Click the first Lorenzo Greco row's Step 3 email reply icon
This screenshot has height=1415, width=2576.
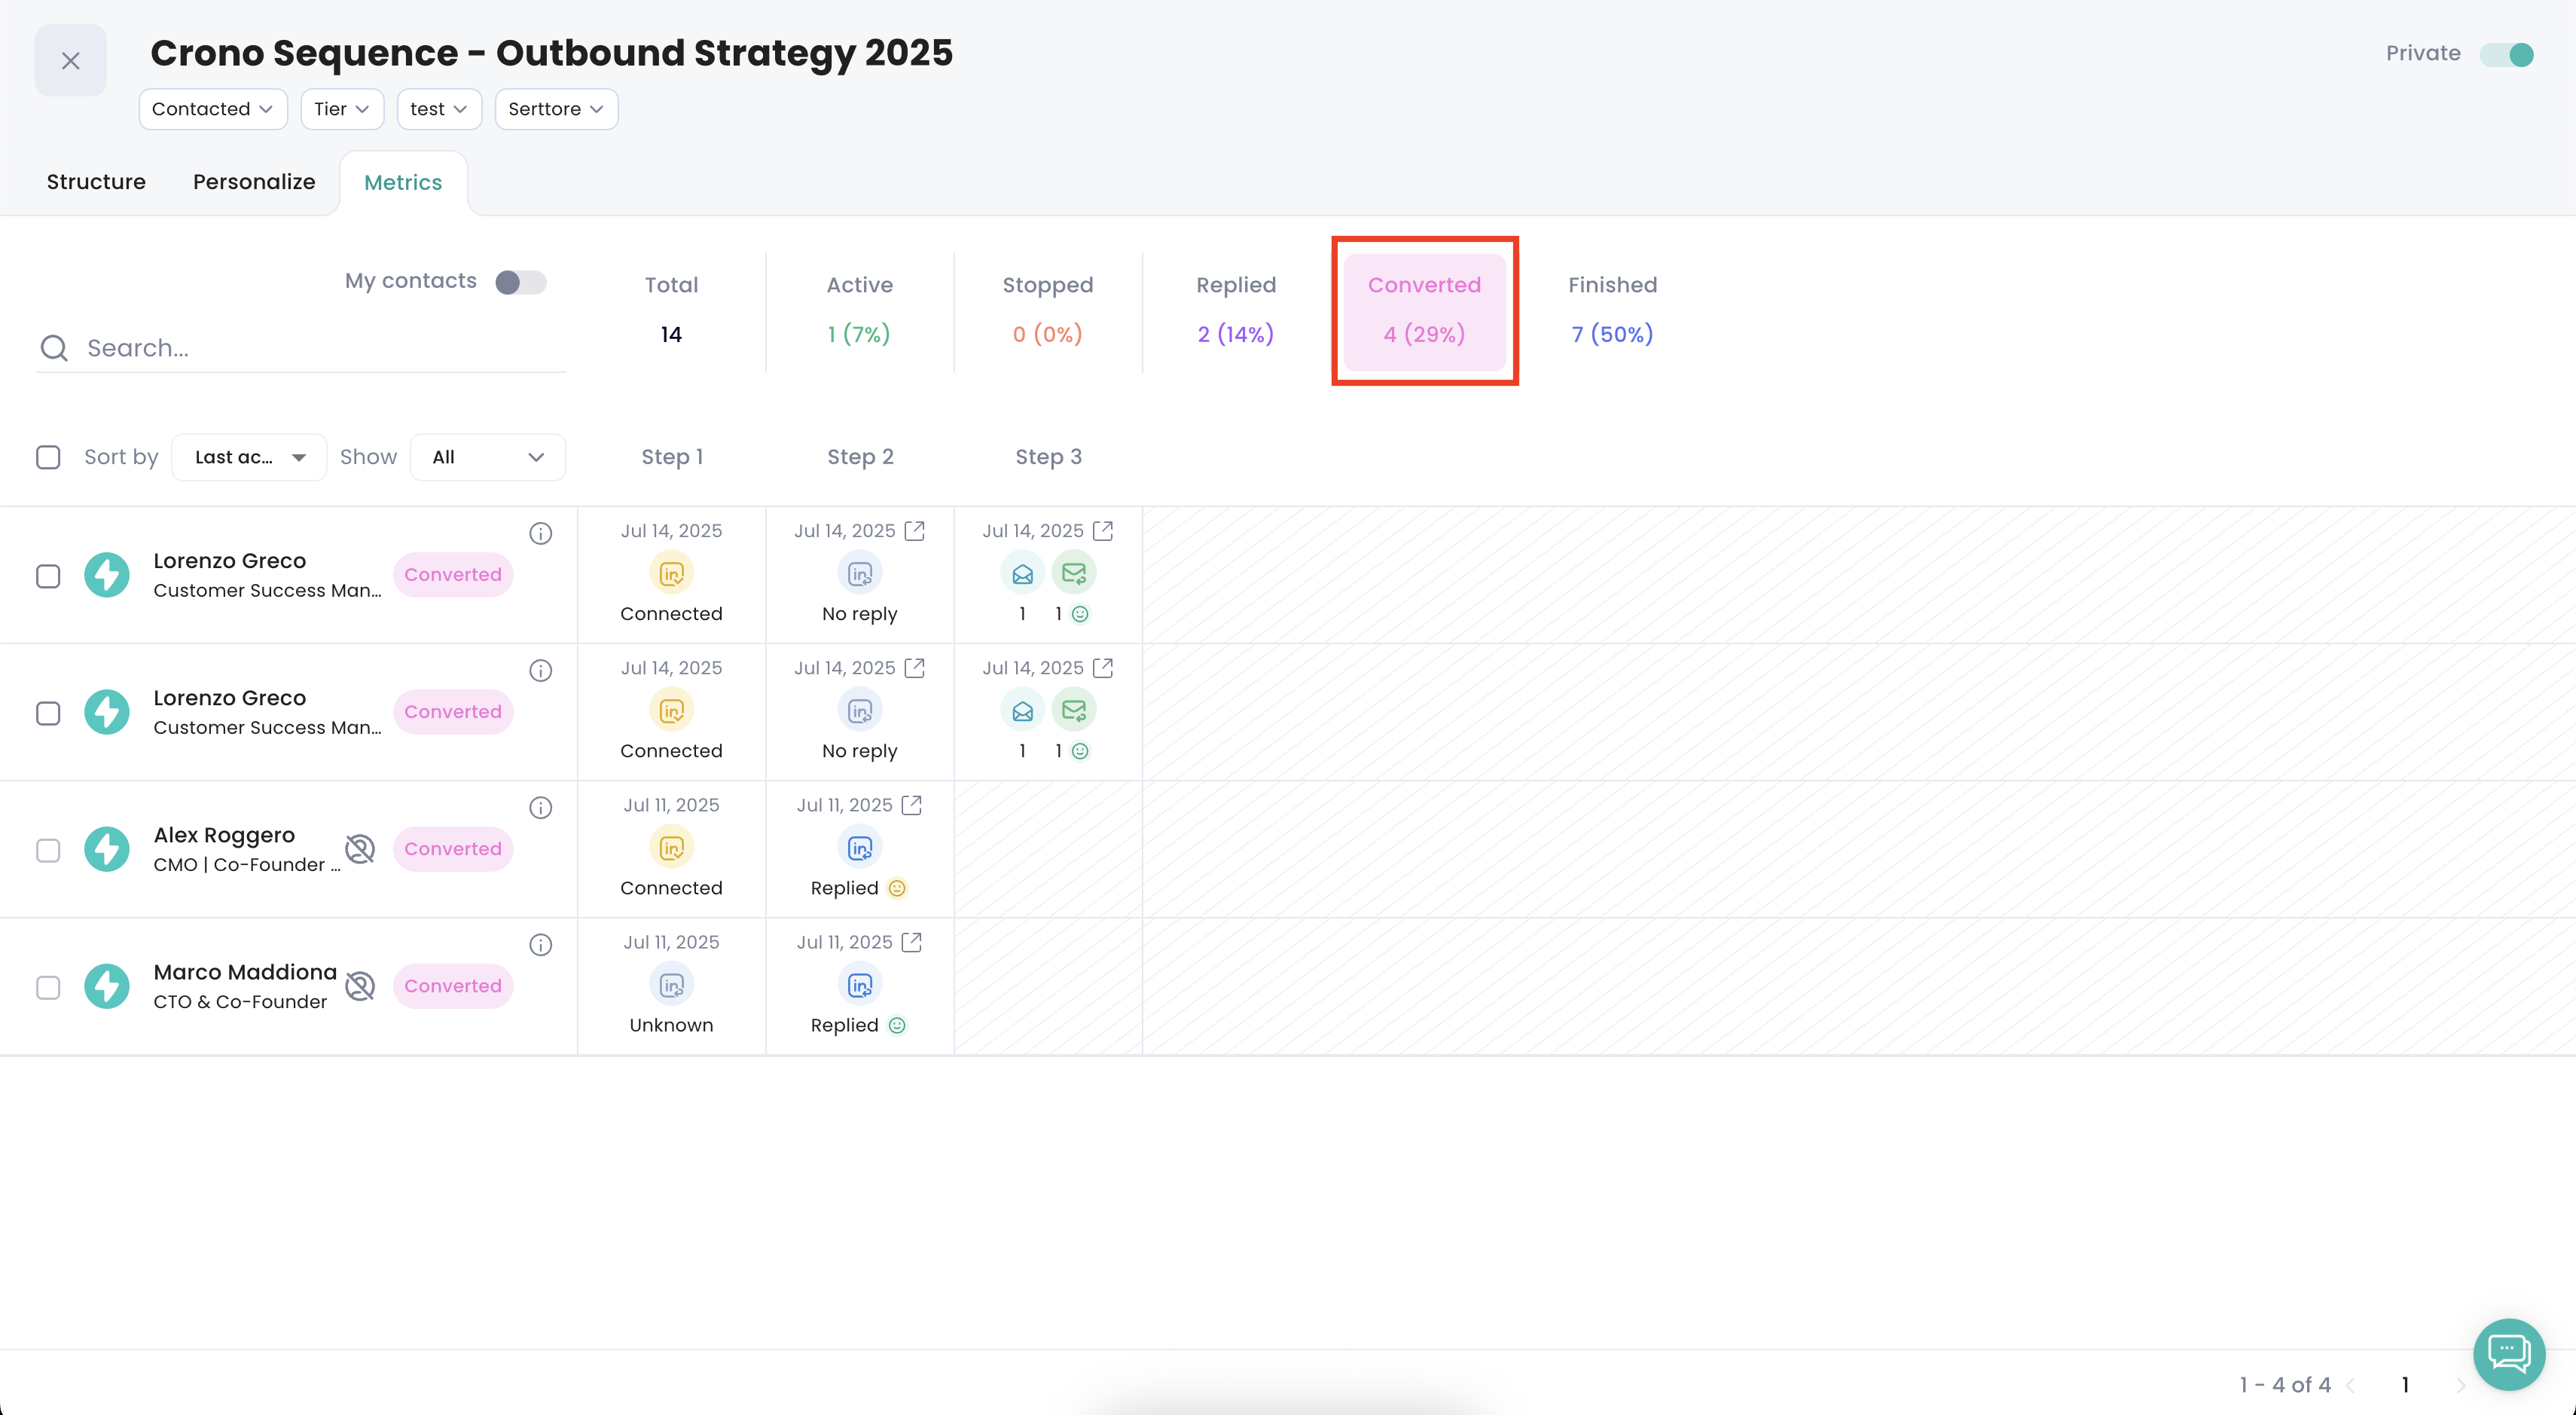(x=1074, y=574)
